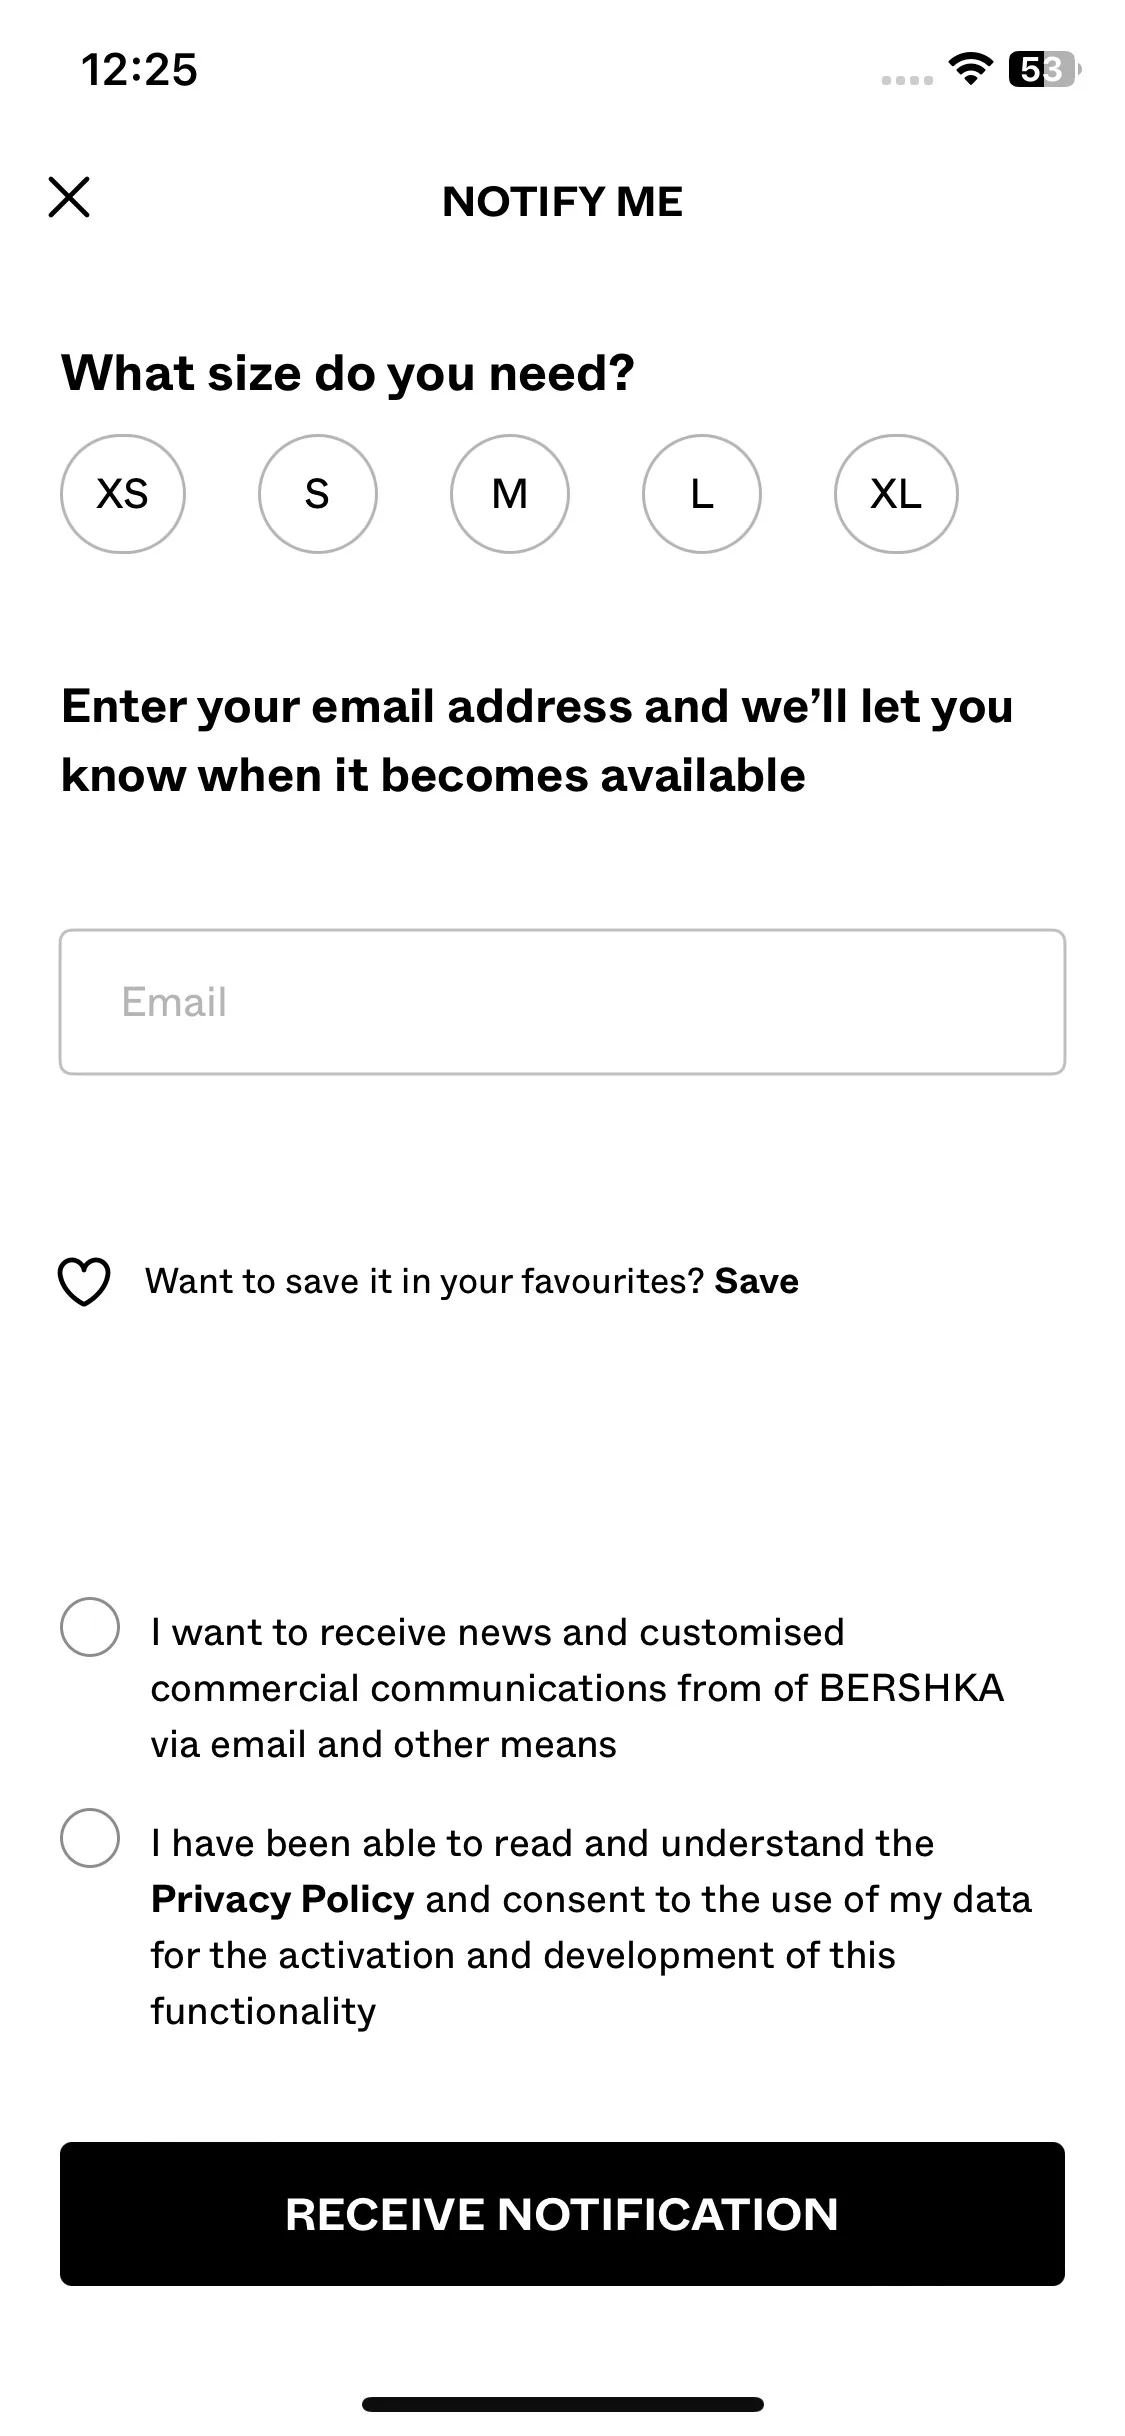Choose size S
The image size is (1125, 2436).
[317, 494]
